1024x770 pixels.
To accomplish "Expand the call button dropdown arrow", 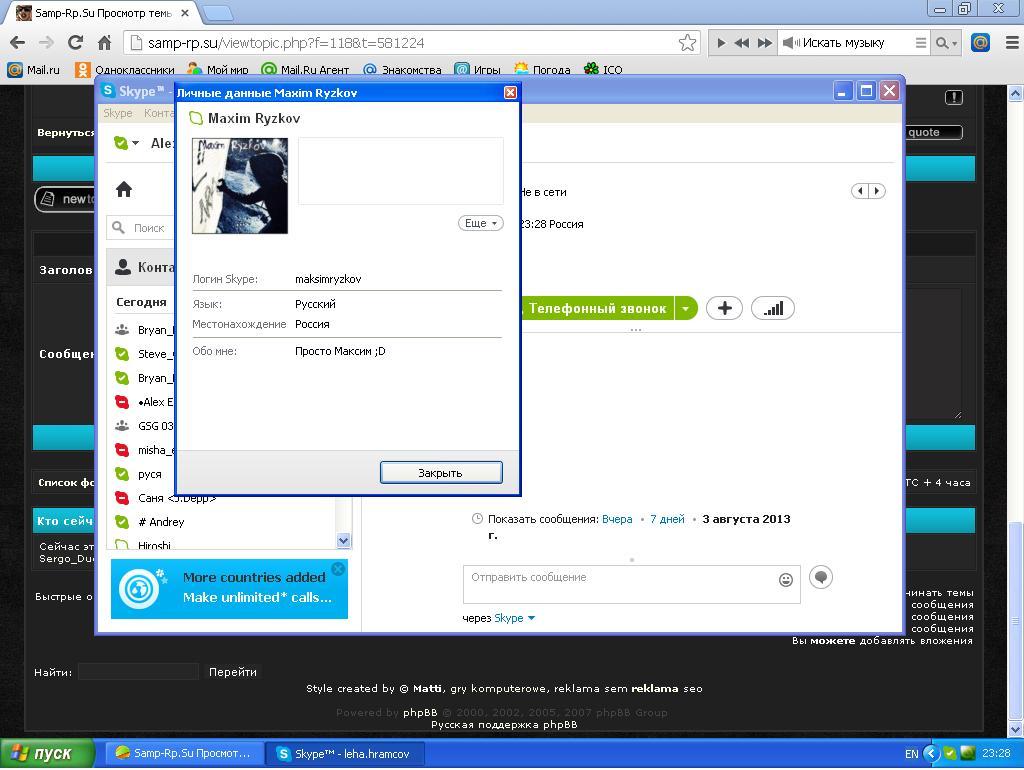I will click(x=686, y=308).
